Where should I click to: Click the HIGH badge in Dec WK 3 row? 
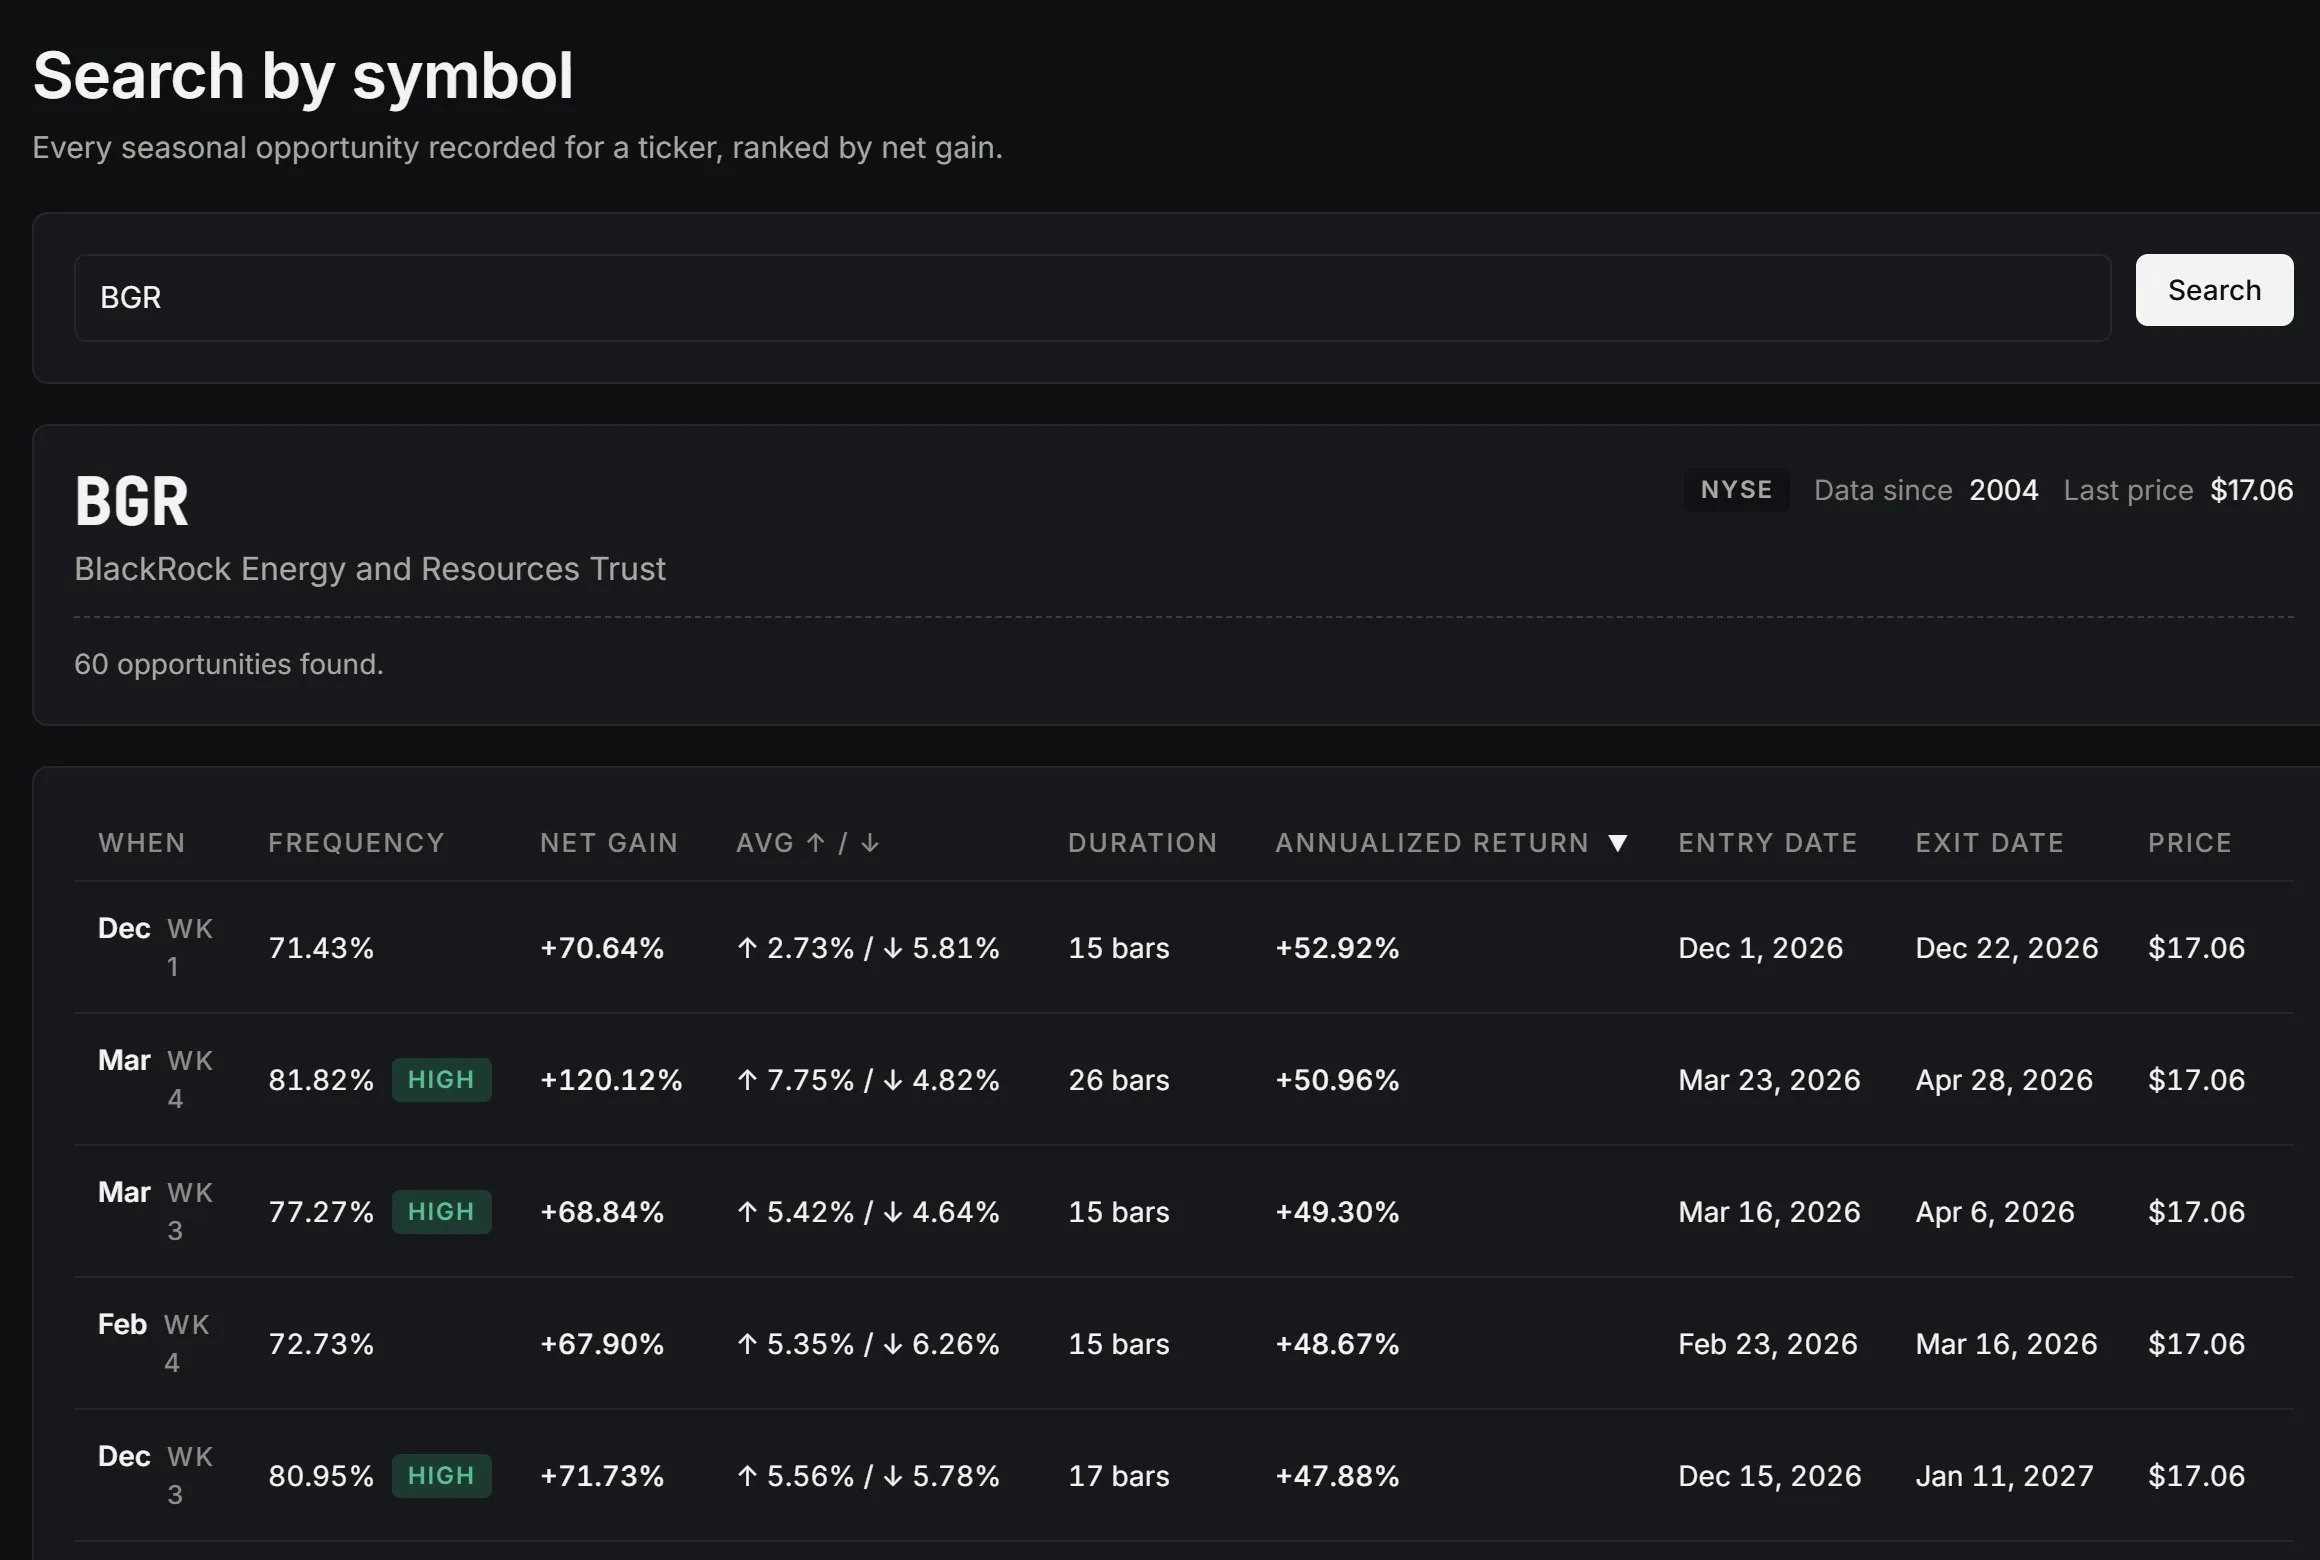coord(441,1476)
